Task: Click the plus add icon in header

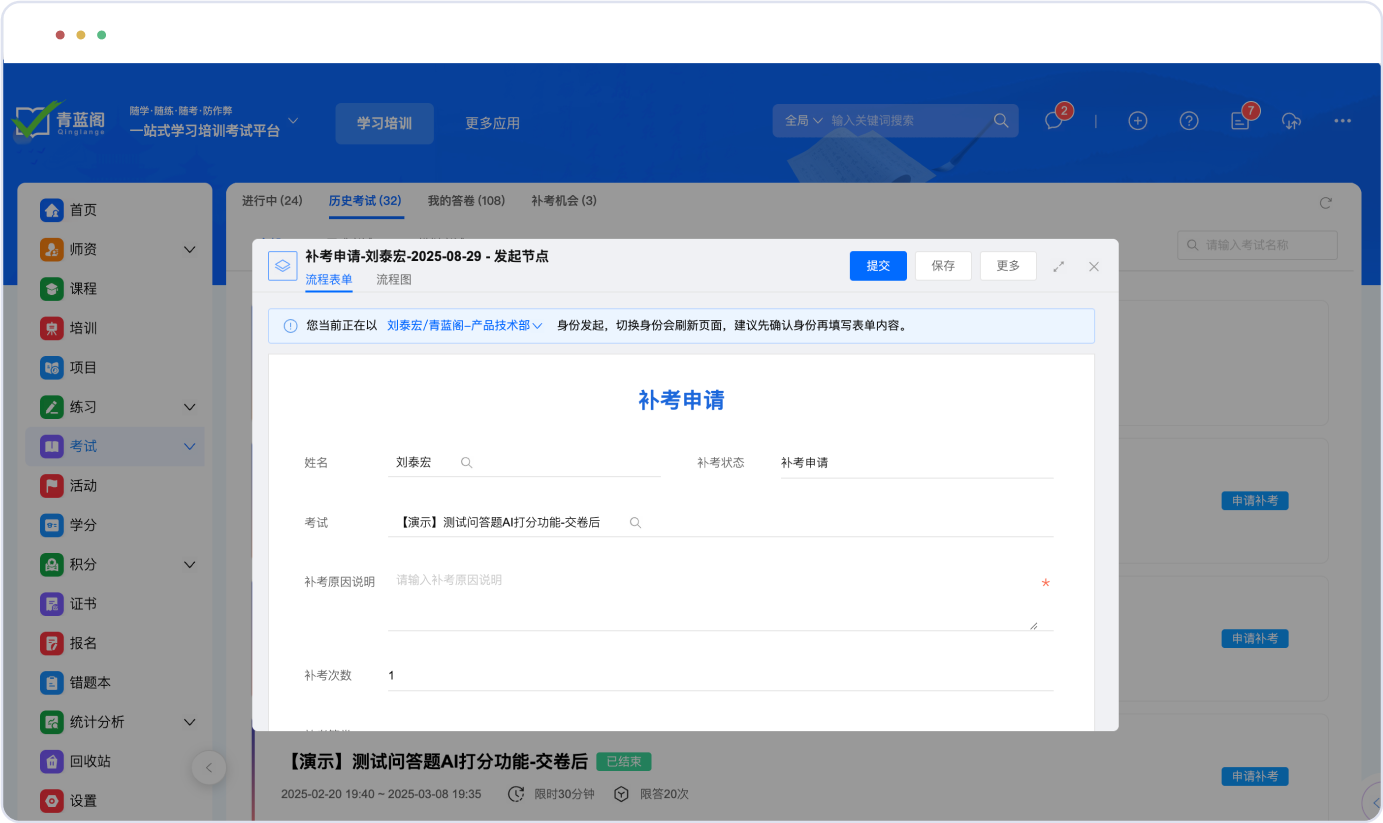Action: coord(1137,121)
